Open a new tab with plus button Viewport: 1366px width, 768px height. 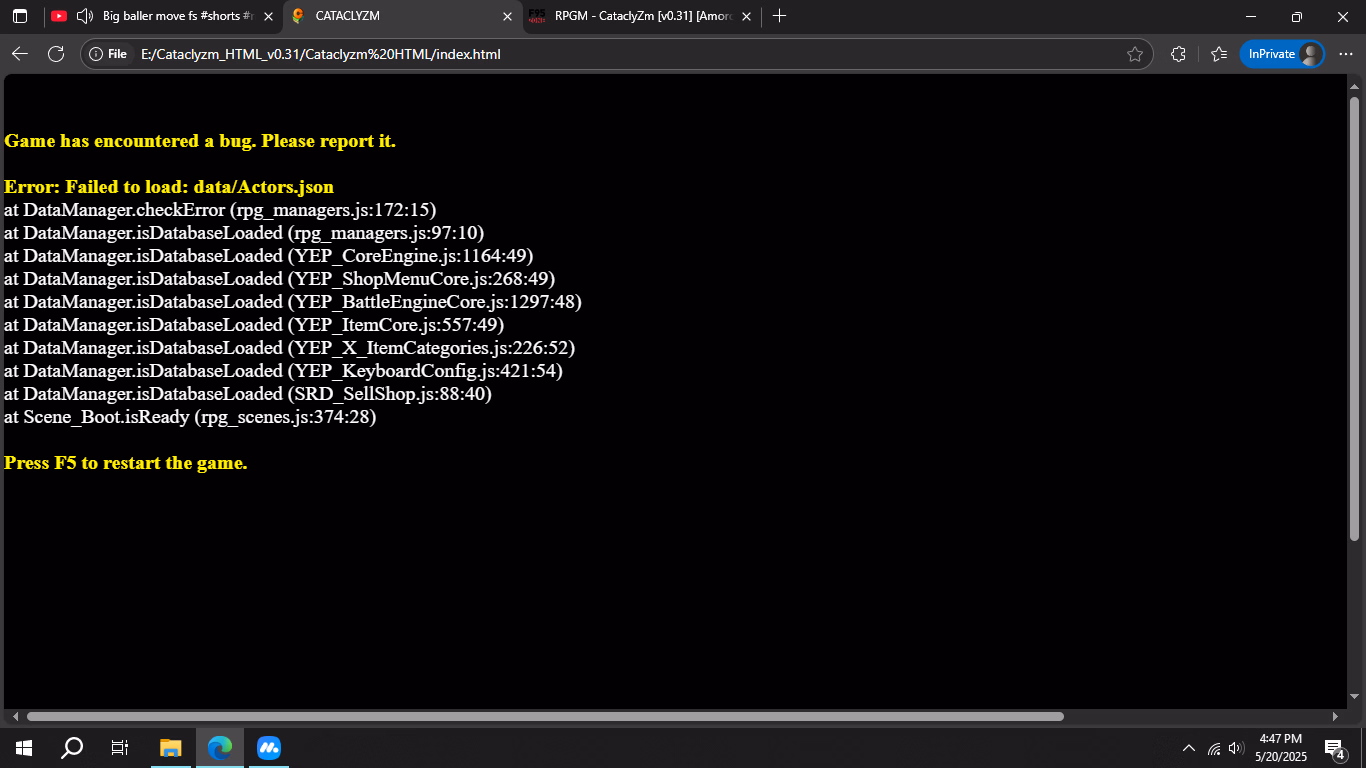pyautogui.click(x=780, y=16)
